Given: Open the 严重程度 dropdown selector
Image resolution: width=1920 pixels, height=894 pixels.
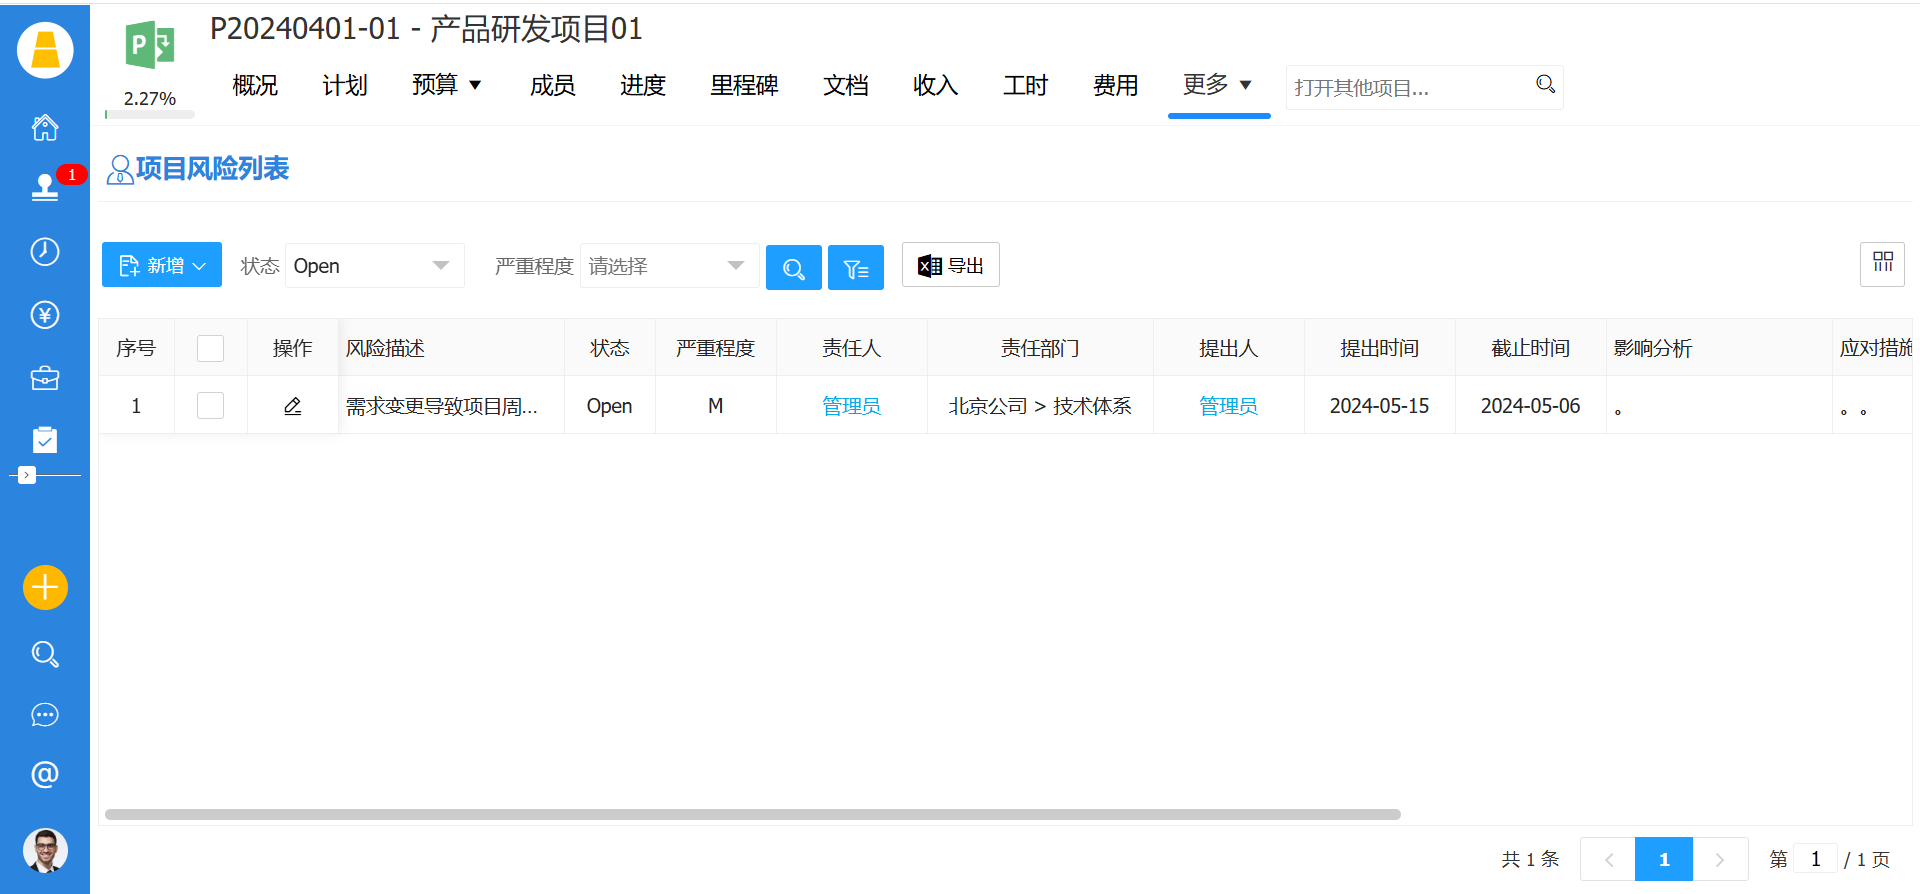Looking at the screenshot, I should 668,266.
